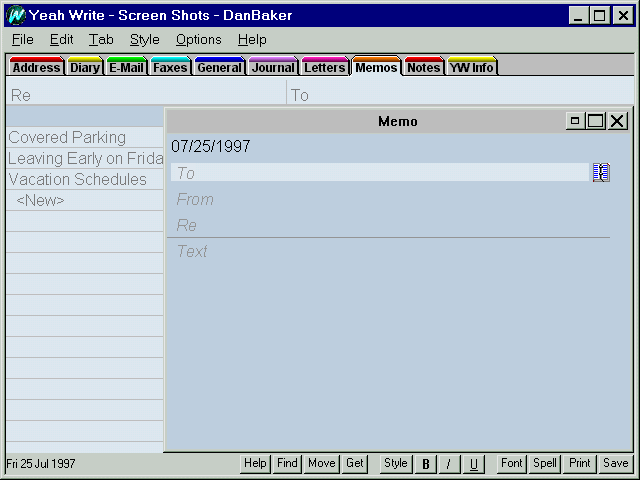
Task: Switch to the Address tab
Action: click(36, 67)
